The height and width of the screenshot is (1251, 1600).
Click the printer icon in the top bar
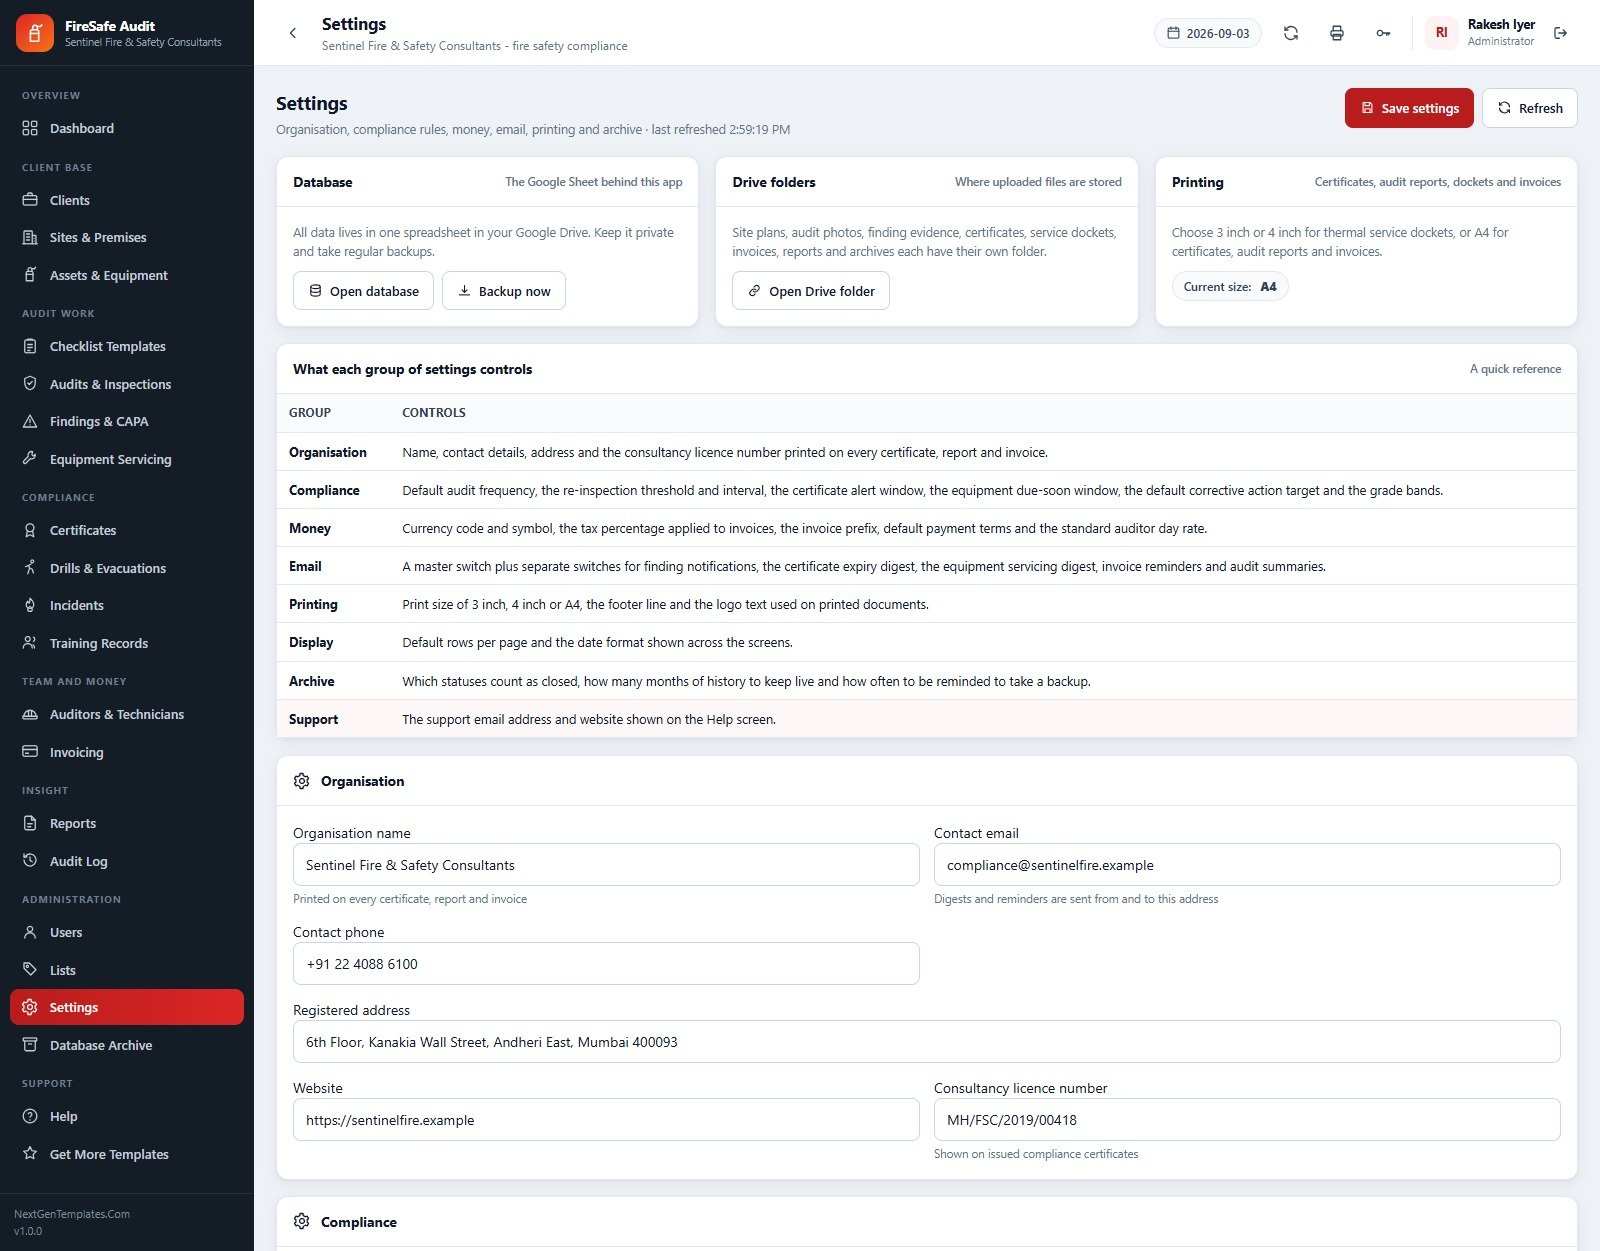tap(1337, 33)
